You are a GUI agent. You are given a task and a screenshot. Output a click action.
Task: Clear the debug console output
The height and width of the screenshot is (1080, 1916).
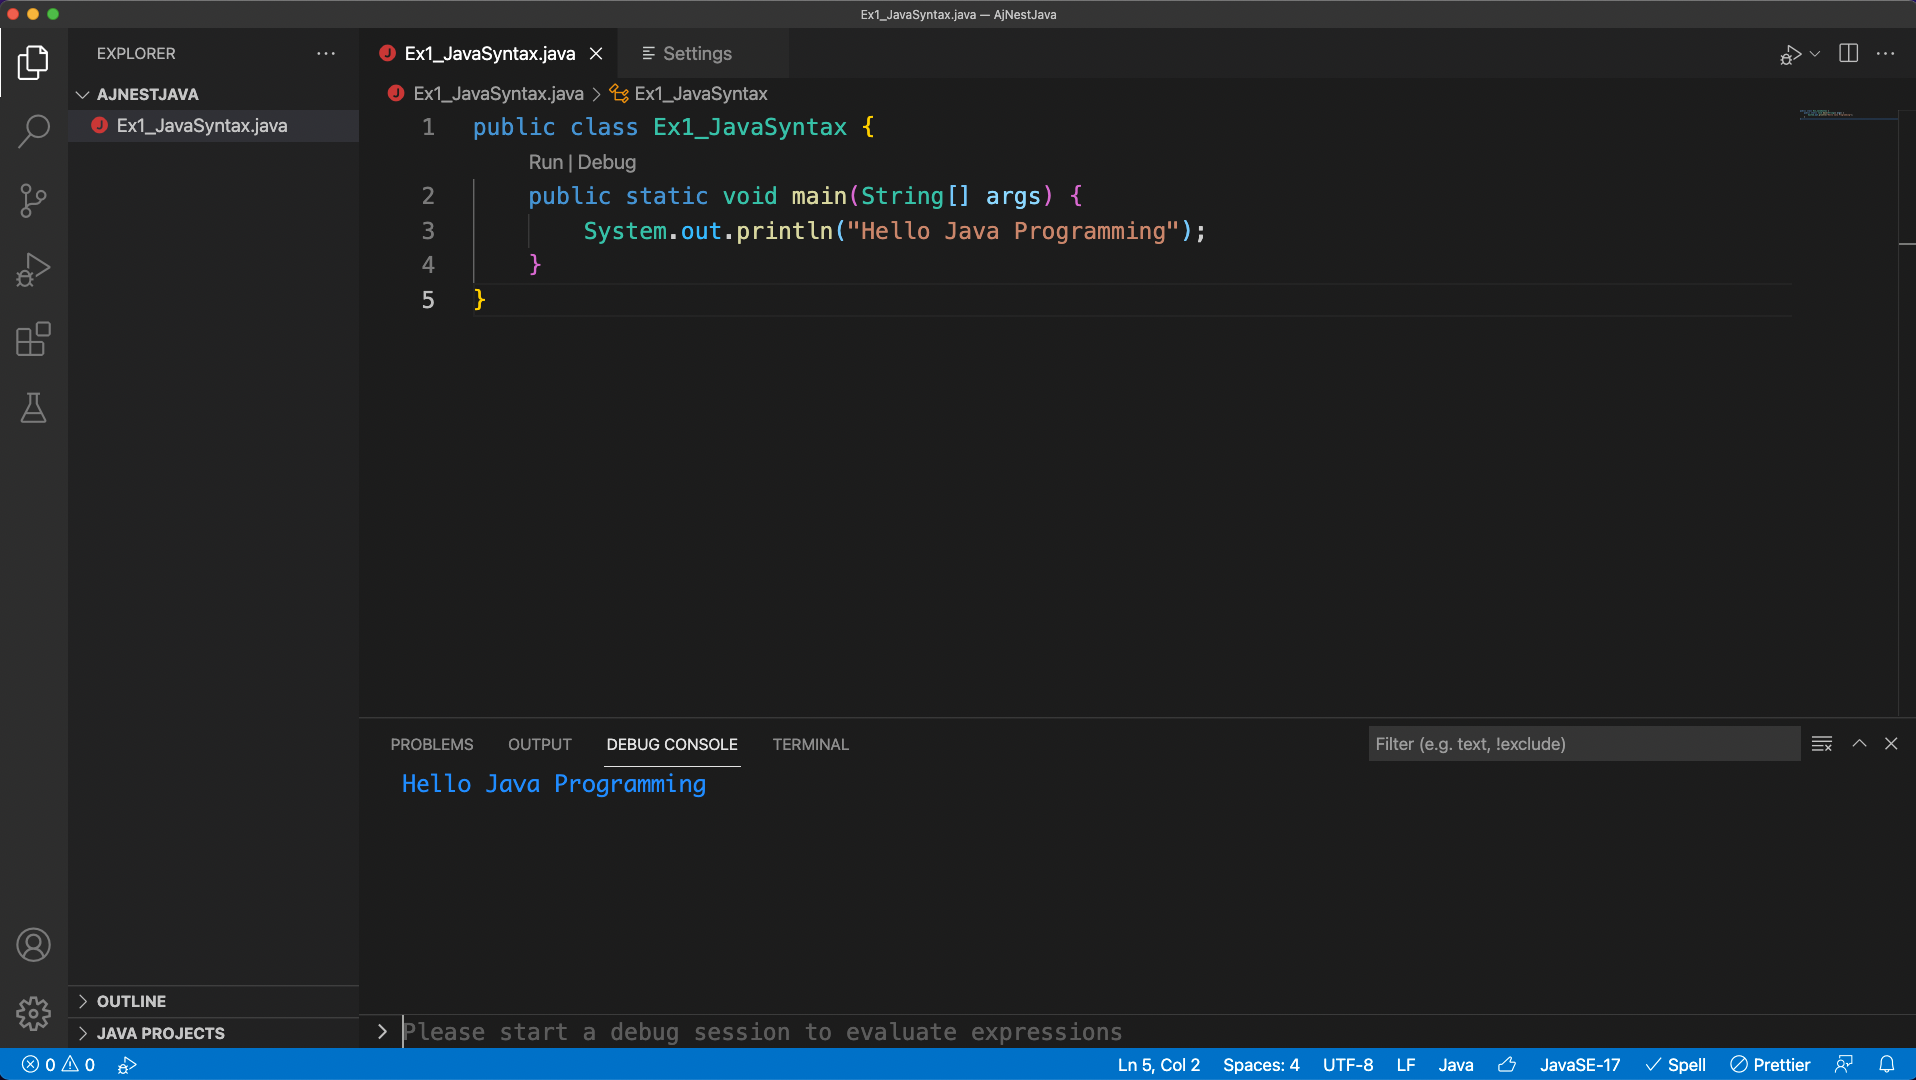(1821, 744)
